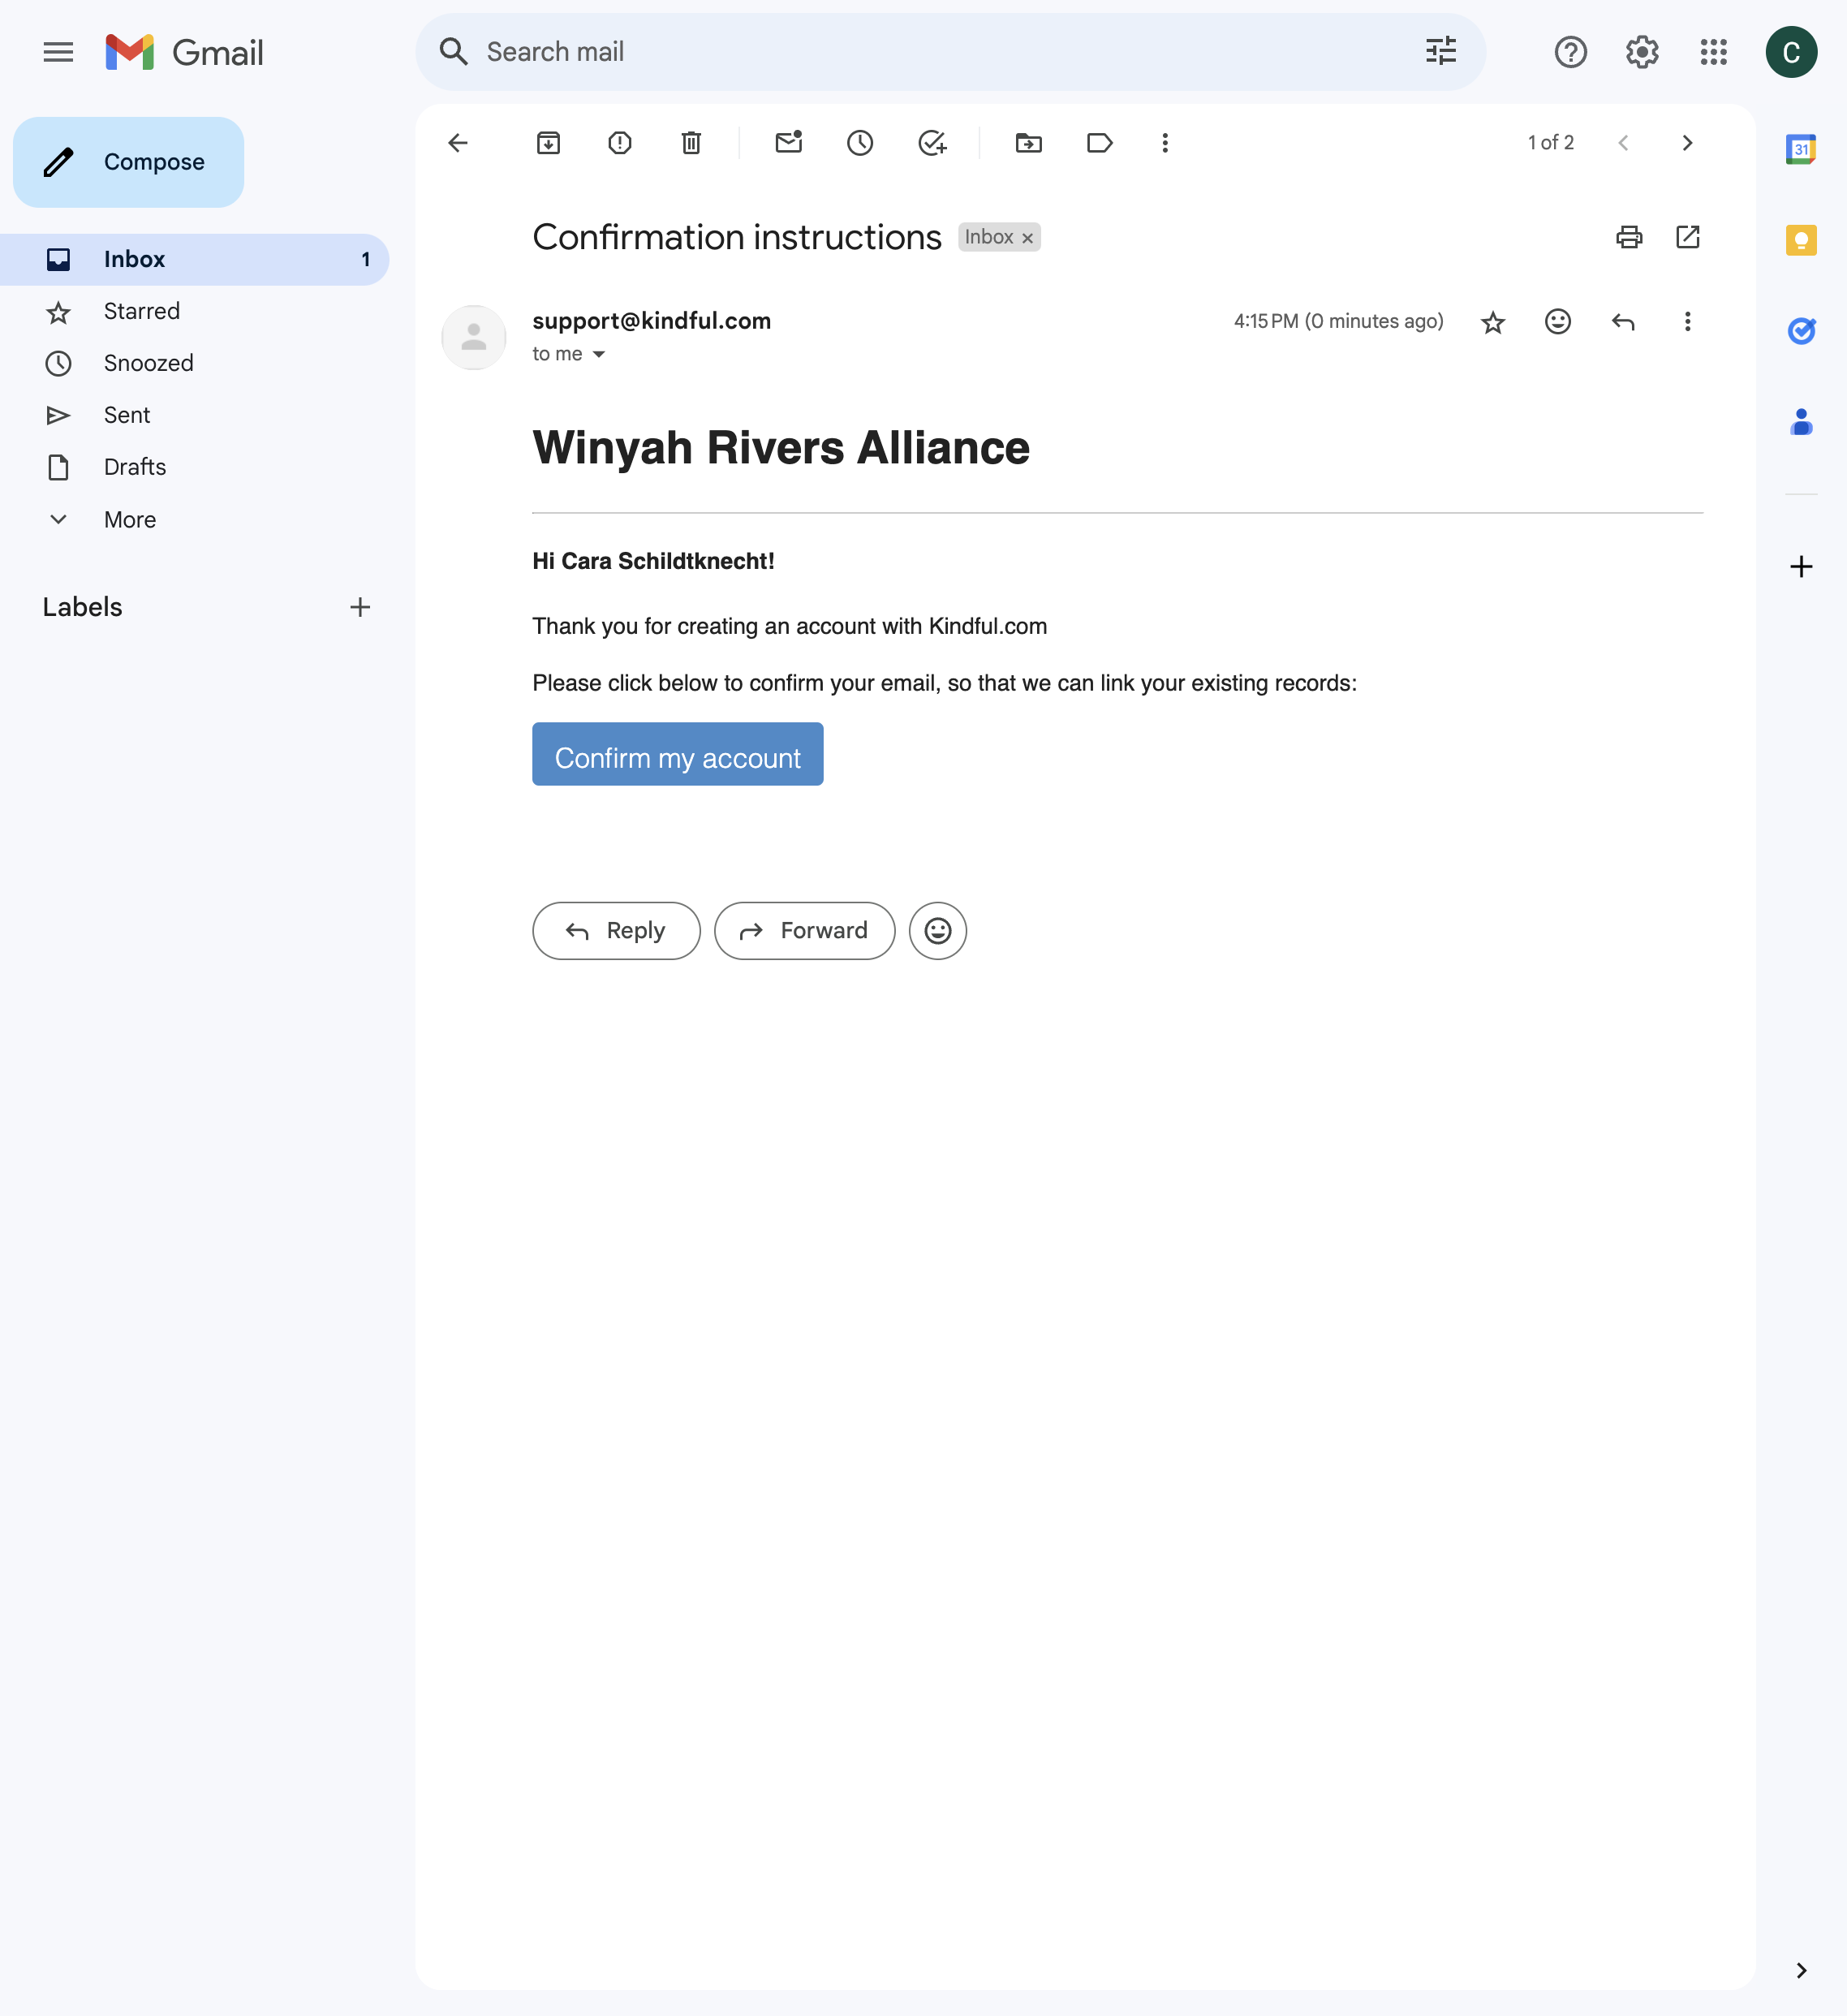
Task: Print the conversation
Action: tap(1629, 237)
